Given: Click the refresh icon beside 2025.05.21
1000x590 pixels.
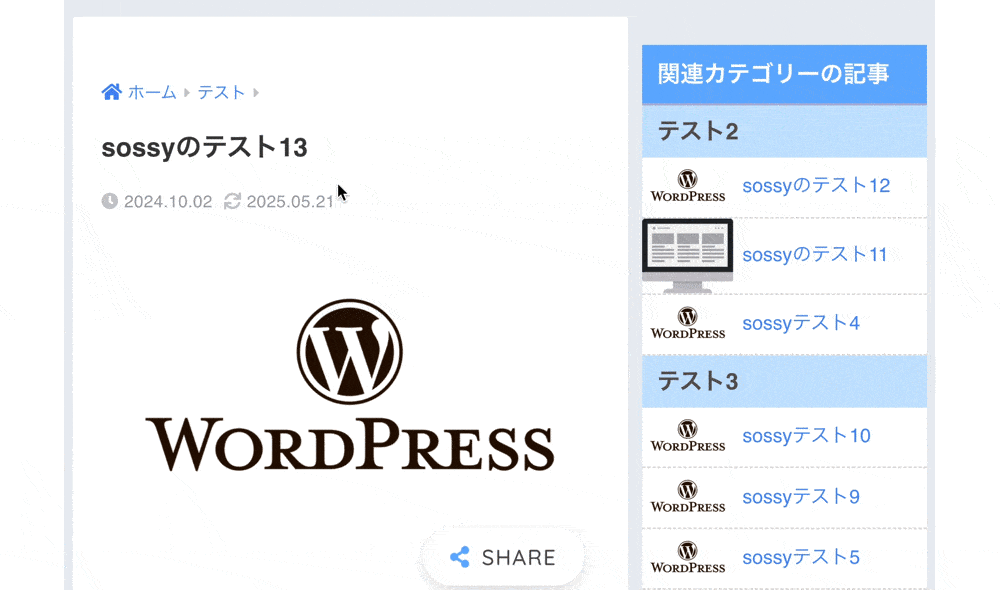Looking at the screenshot, I should [232, 201].
